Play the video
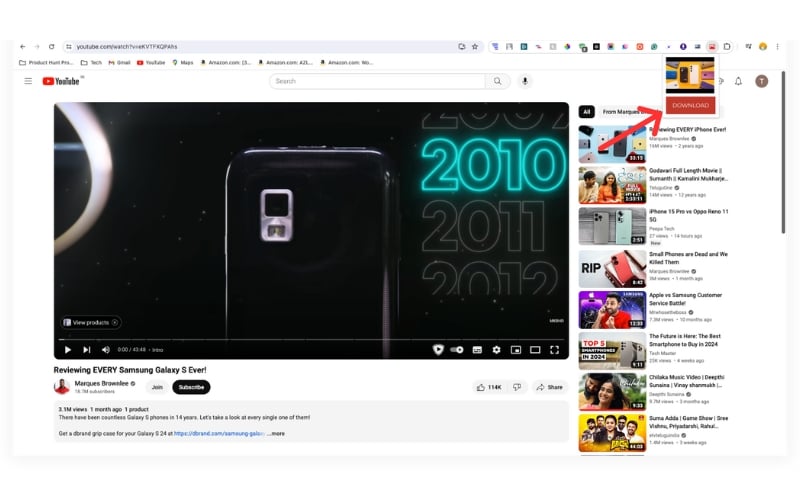800x500 pixels. (x=67, y=349)
